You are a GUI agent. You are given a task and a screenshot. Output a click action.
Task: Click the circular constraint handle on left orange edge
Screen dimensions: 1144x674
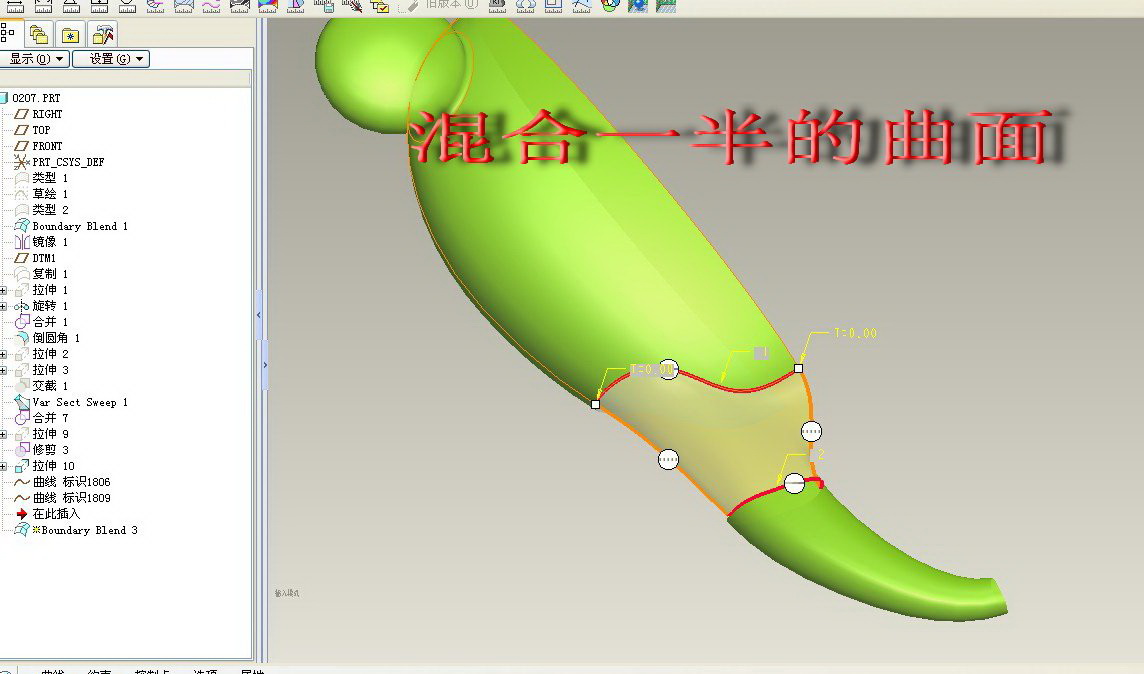click(x=668, y=460)
